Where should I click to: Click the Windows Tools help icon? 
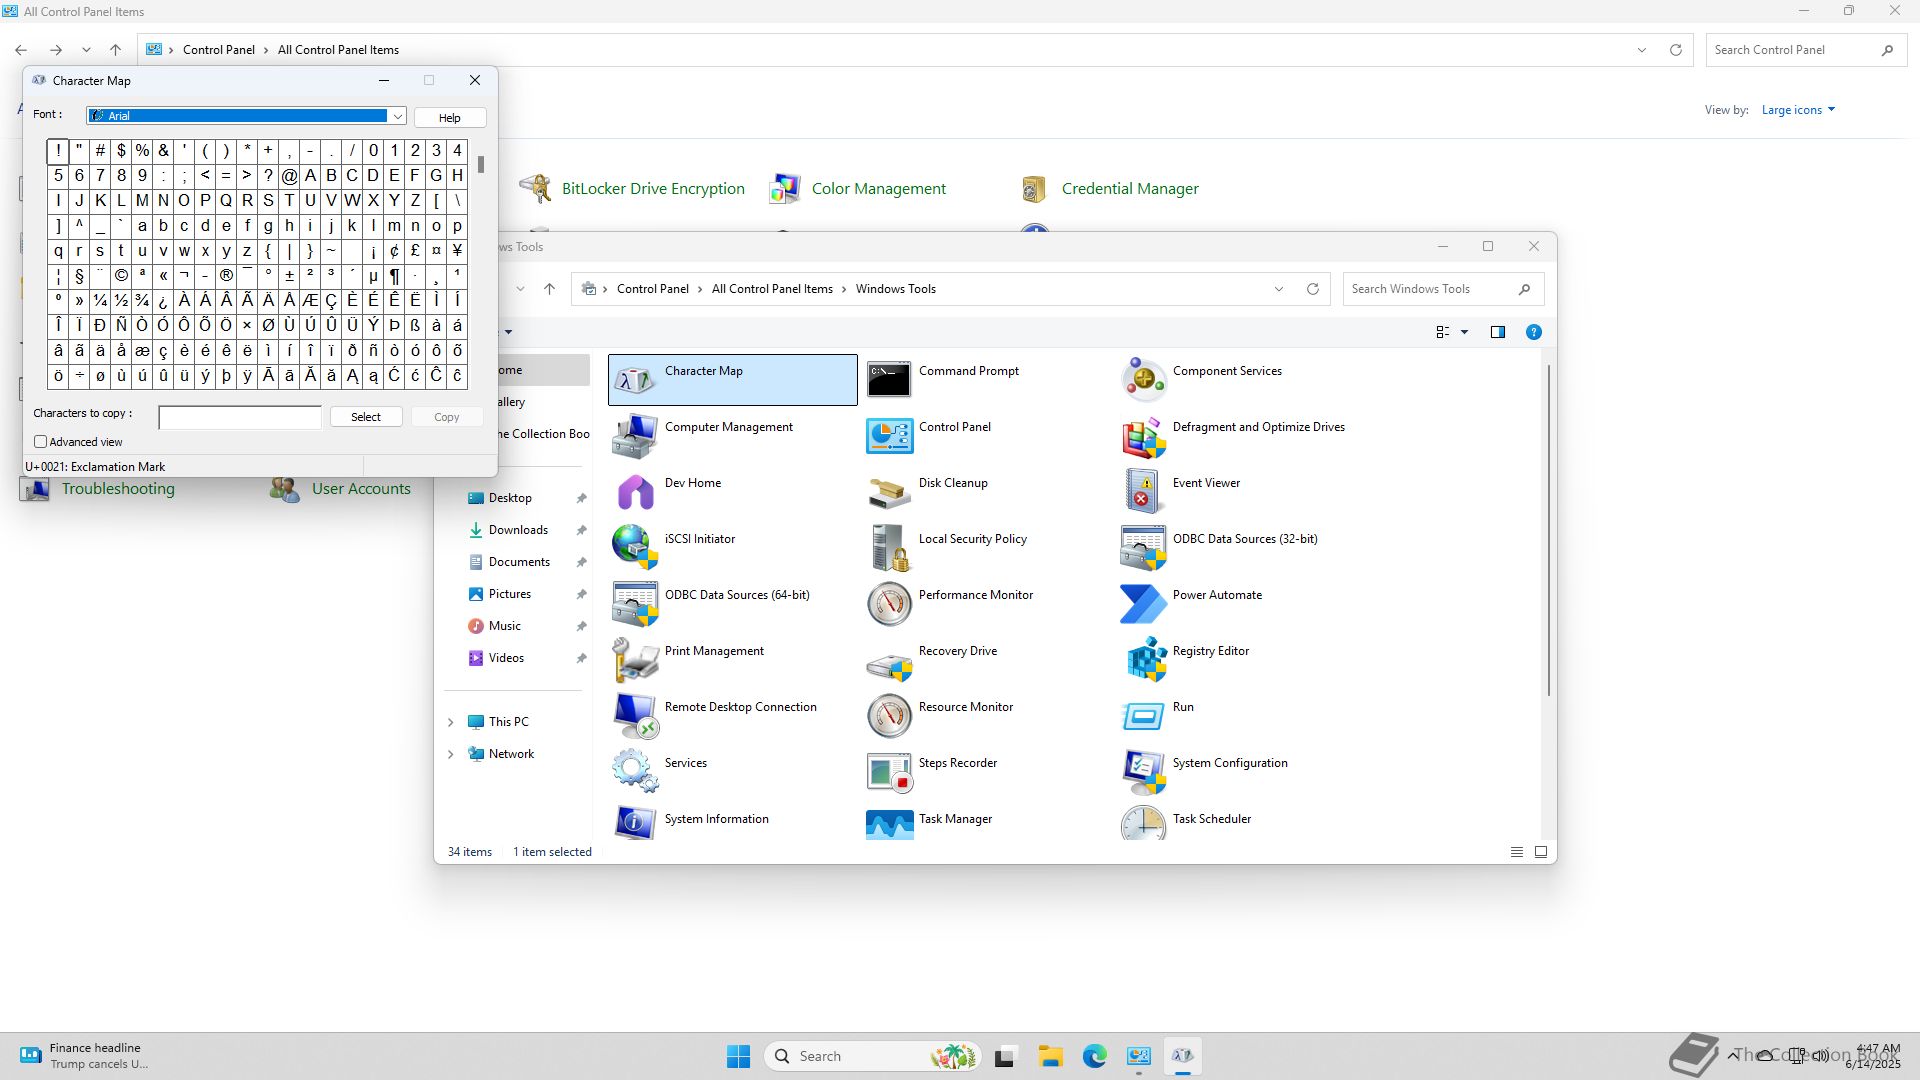coord(1533,332)
